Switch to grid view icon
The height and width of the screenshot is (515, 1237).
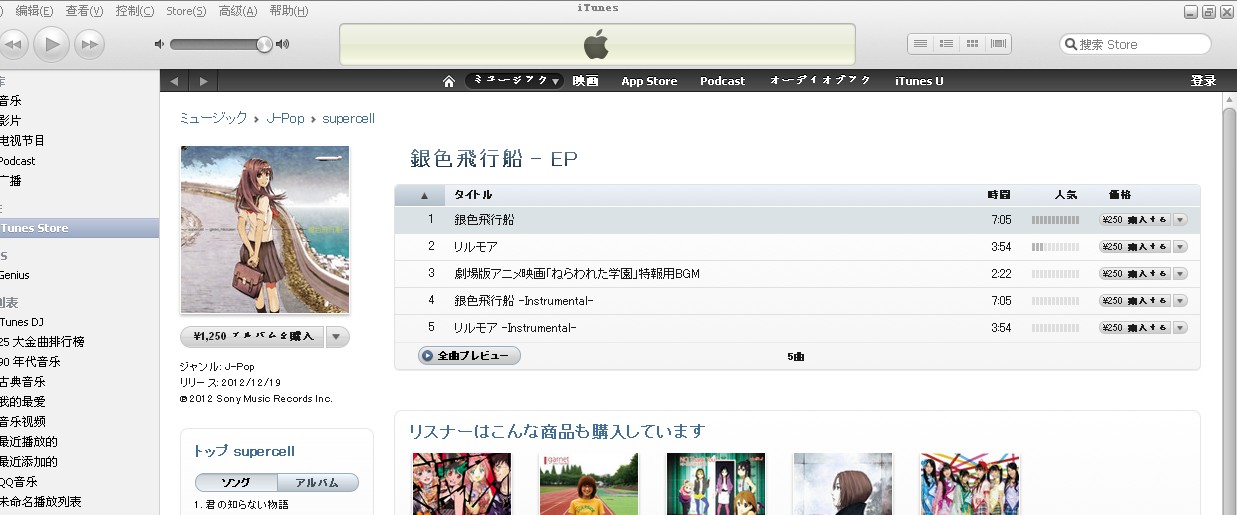pyautogui.click(x=972, y=44)
